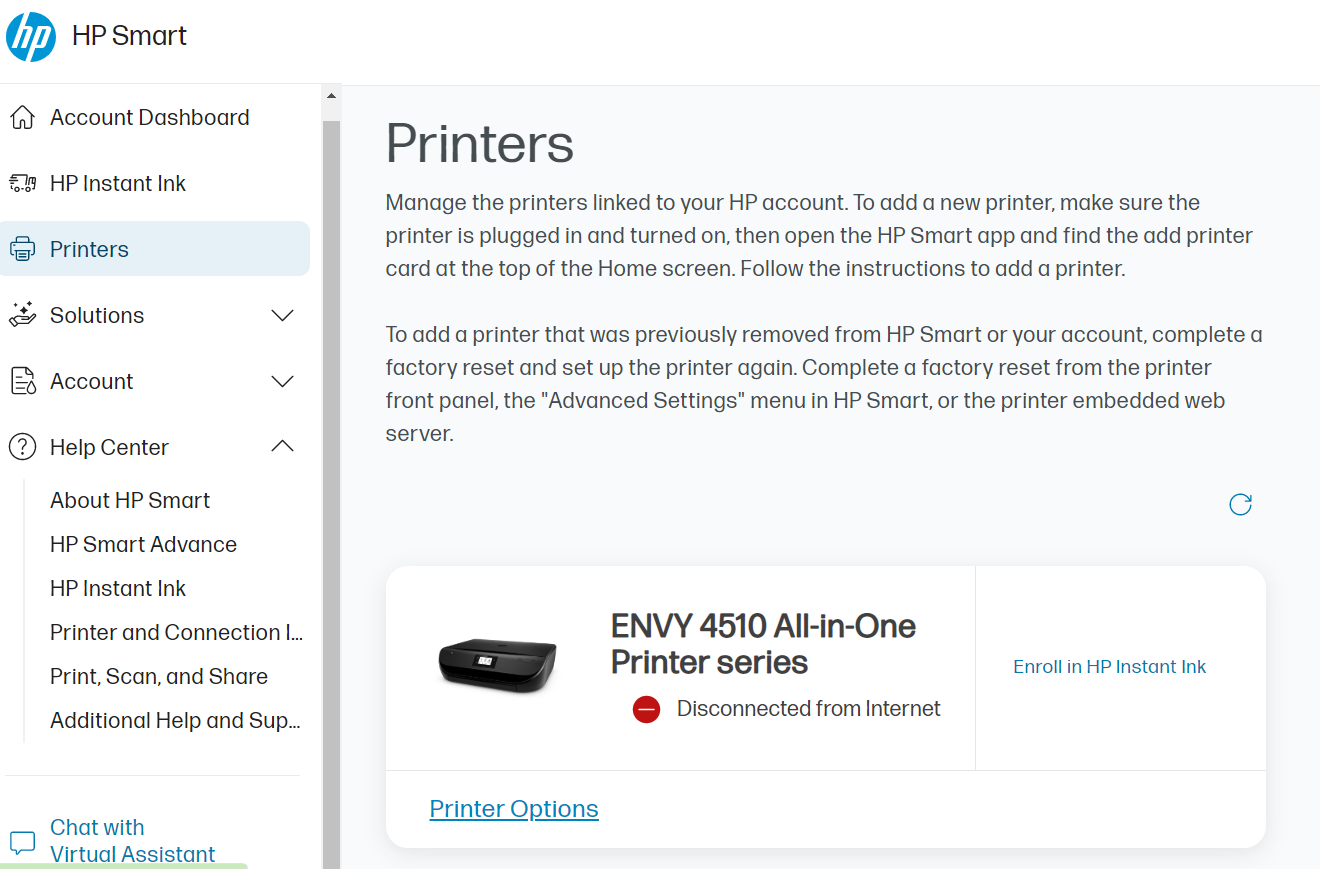Collapse the Help Center section
Viewport: 1320px width, 869px height.
tap(281, 447)
